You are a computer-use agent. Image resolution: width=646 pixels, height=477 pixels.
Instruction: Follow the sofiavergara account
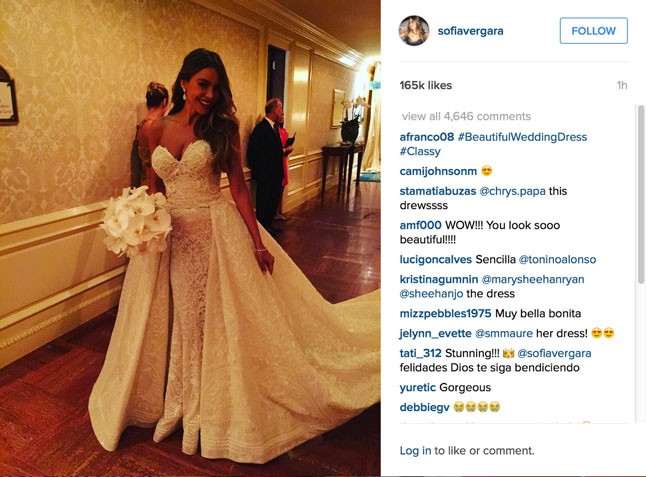click(x=593, y=30)
